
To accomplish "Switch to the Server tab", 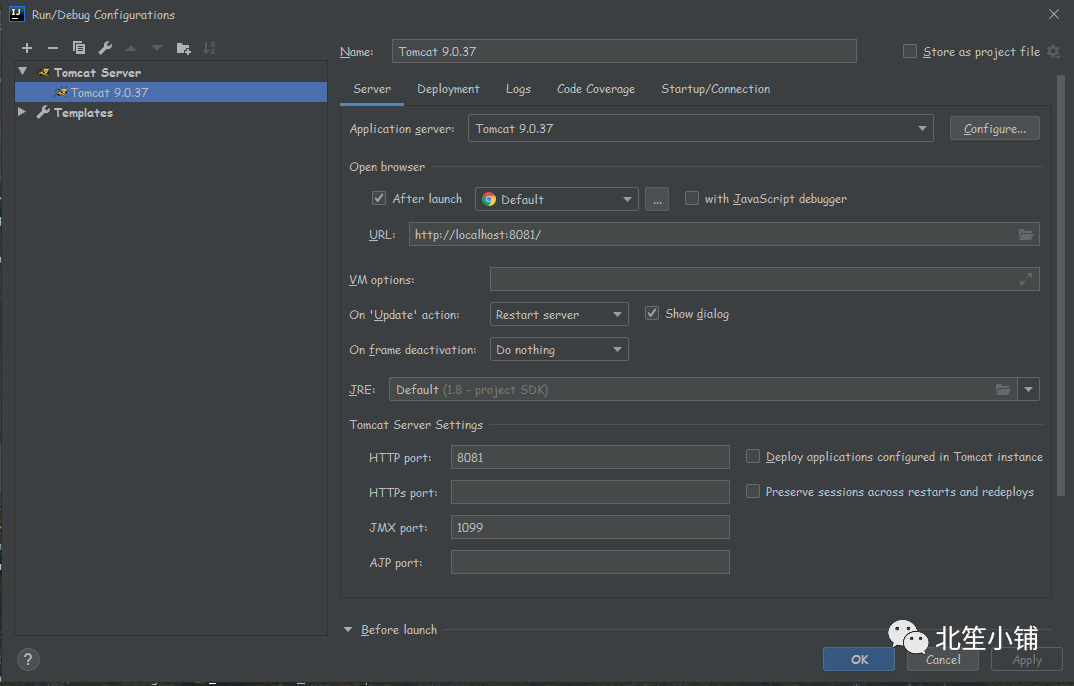I will coord(372,89).
